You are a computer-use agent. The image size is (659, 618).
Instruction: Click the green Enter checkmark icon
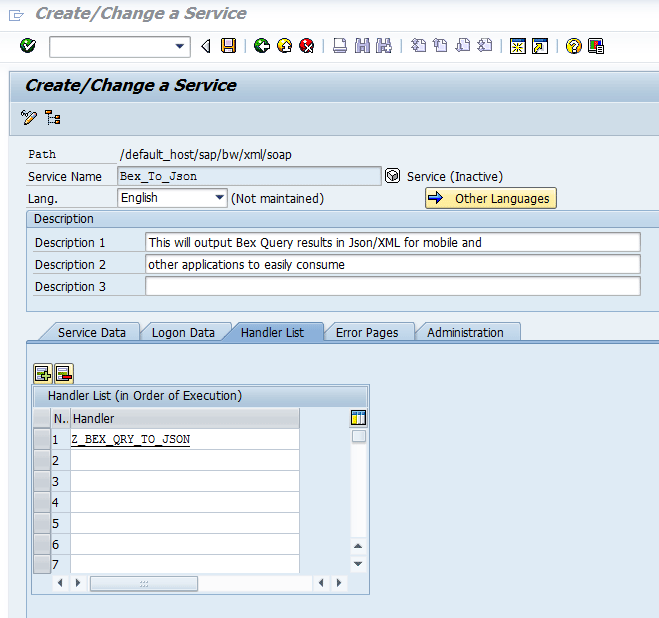pyautogui.click(x=27, y=46)
